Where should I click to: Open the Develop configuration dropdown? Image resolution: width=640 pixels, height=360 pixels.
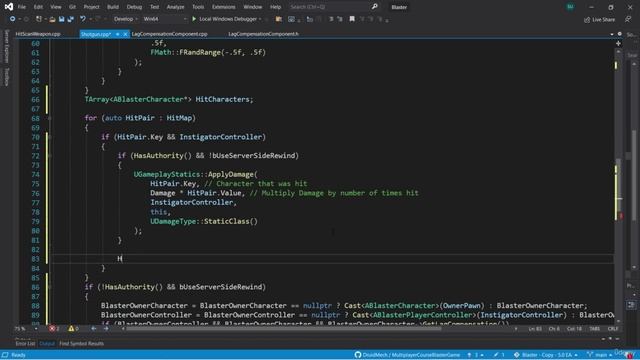point(125,19)
